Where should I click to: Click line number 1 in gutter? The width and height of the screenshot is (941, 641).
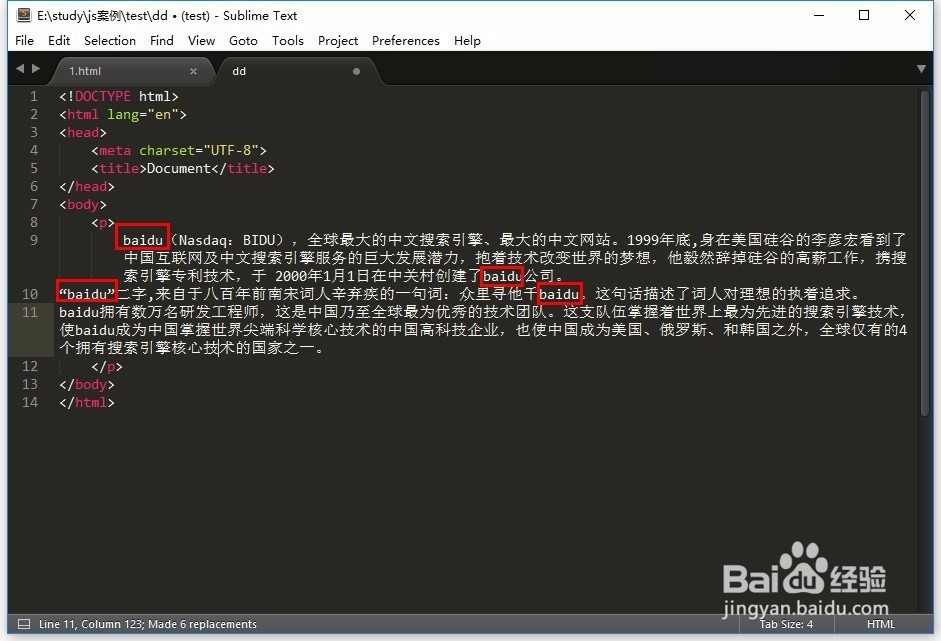34,96
